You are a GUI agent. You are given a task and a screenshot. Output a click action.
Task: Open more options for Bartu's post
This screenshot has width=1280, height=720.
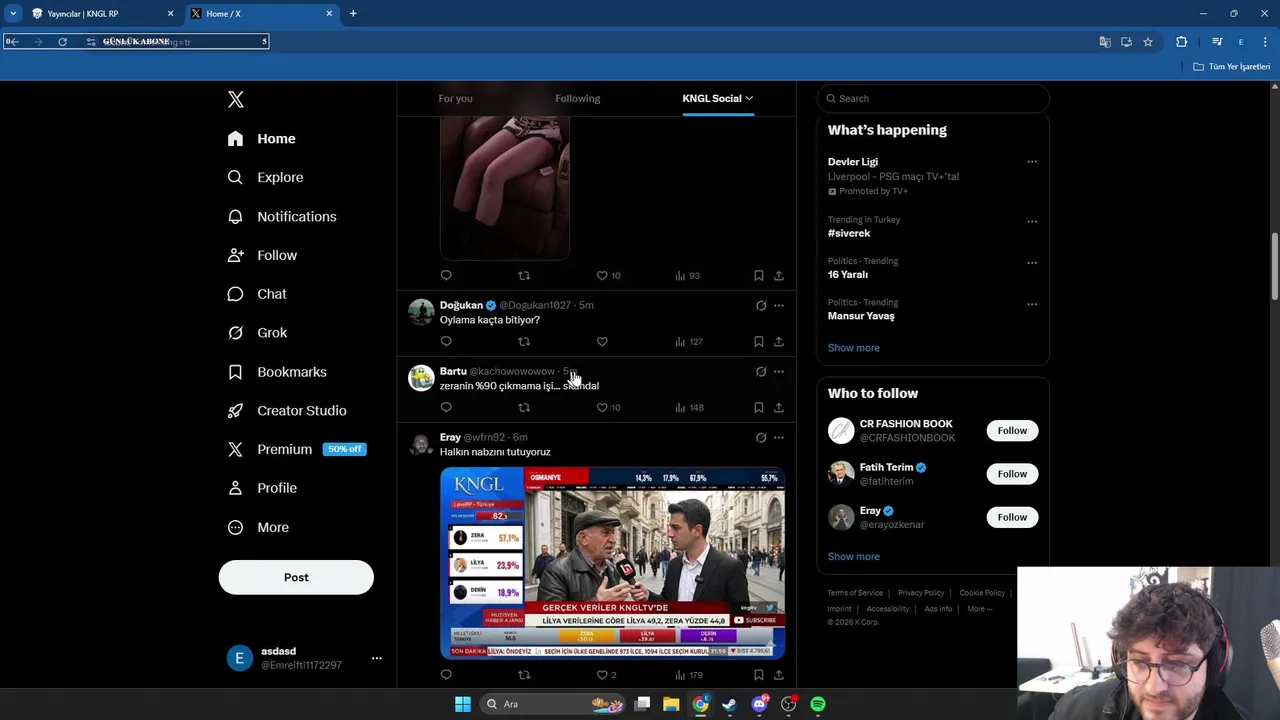(x=779, y=372)
